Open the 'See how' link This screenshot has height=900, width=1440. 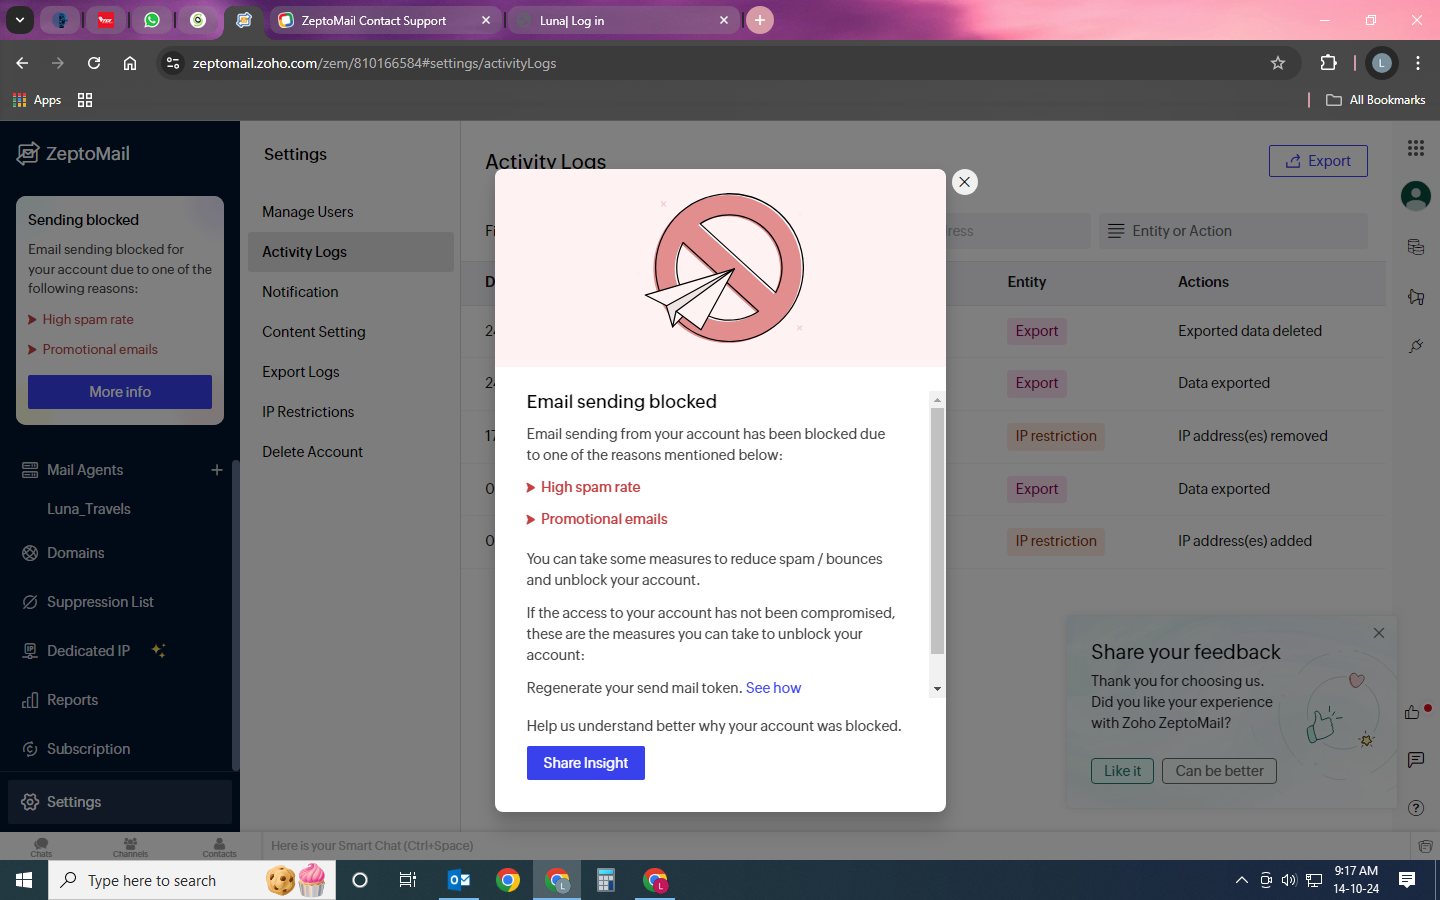click(x=773, y=688)
